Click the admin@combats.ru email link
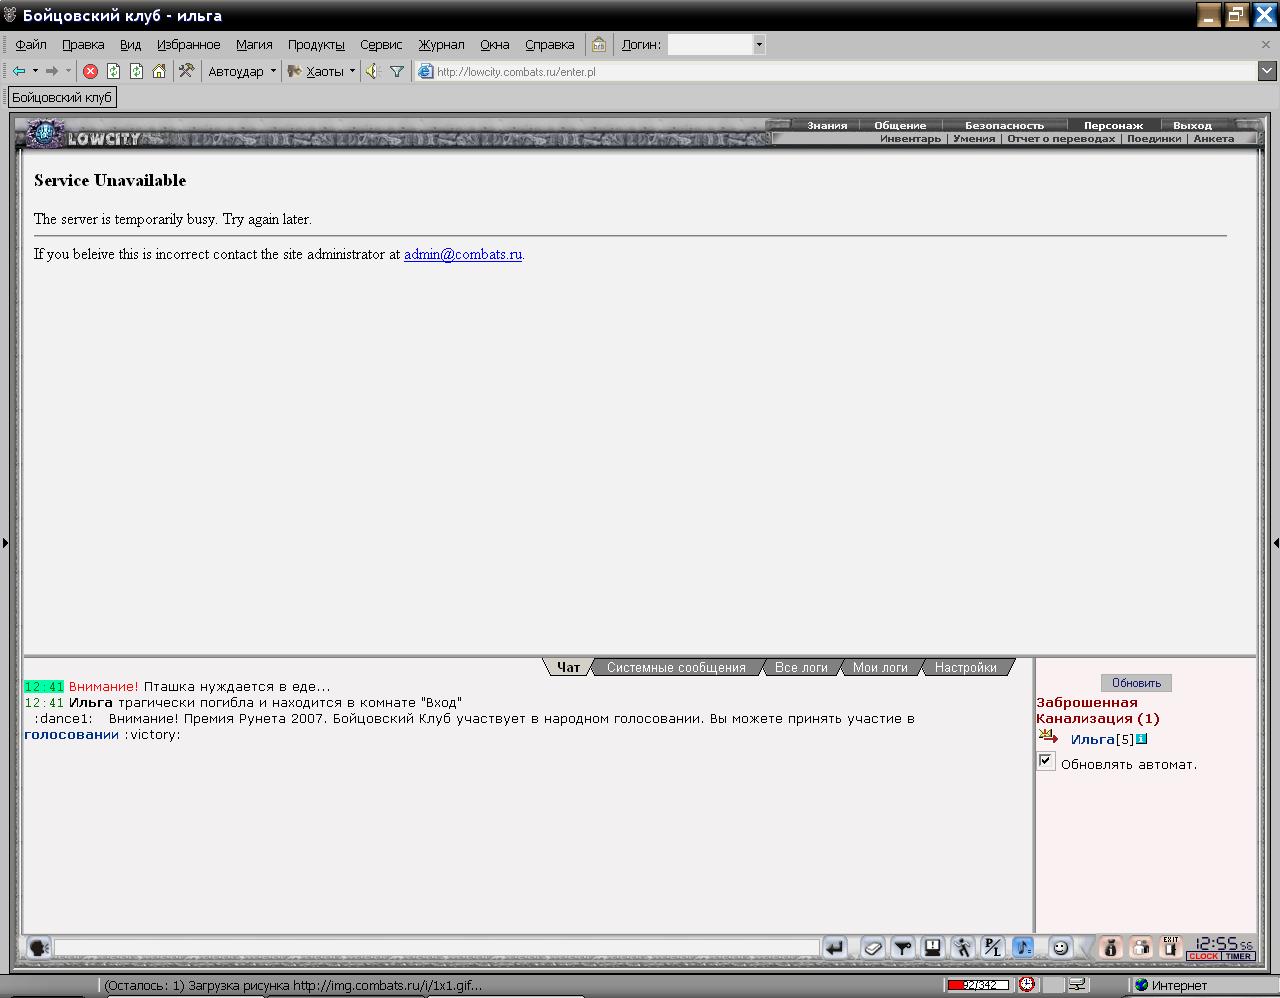 (x=463, y=254)
